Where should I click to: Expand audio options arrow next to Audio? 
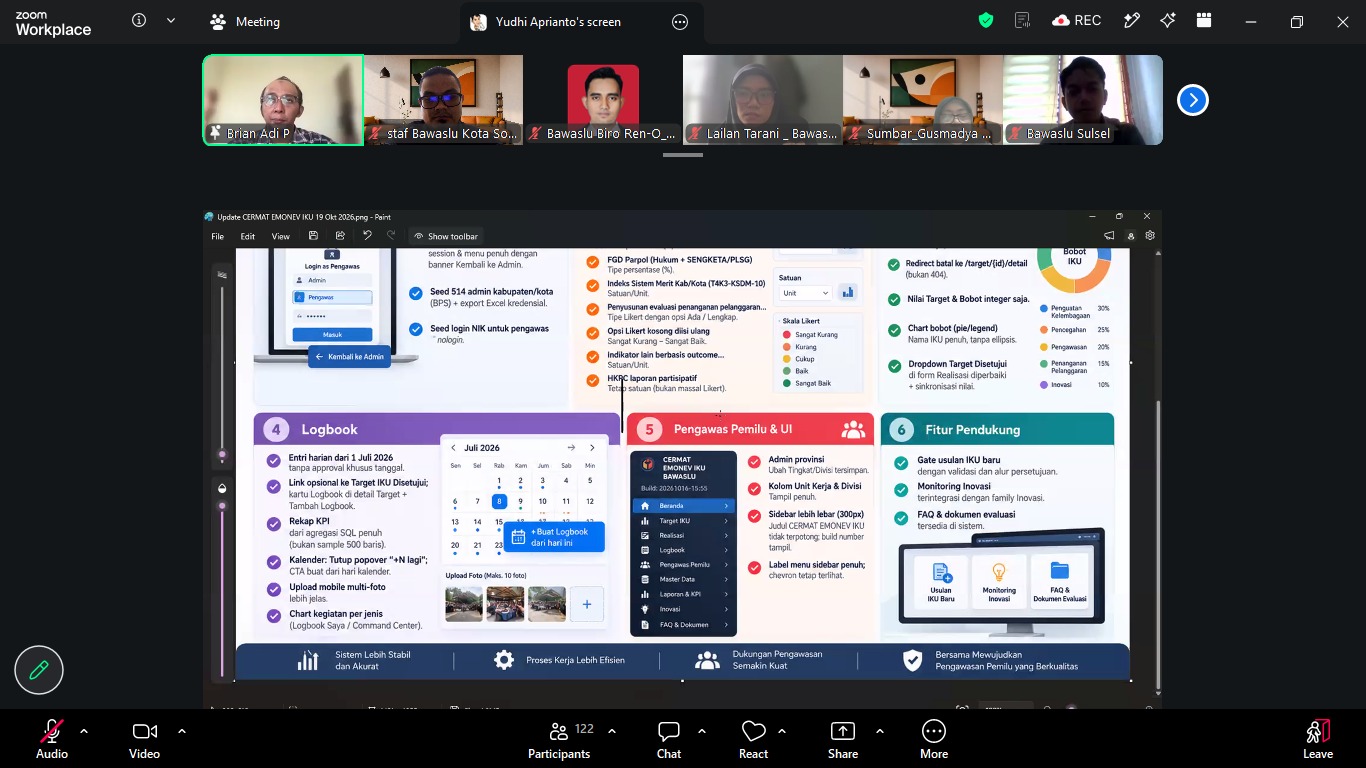(x=84, y=731)
